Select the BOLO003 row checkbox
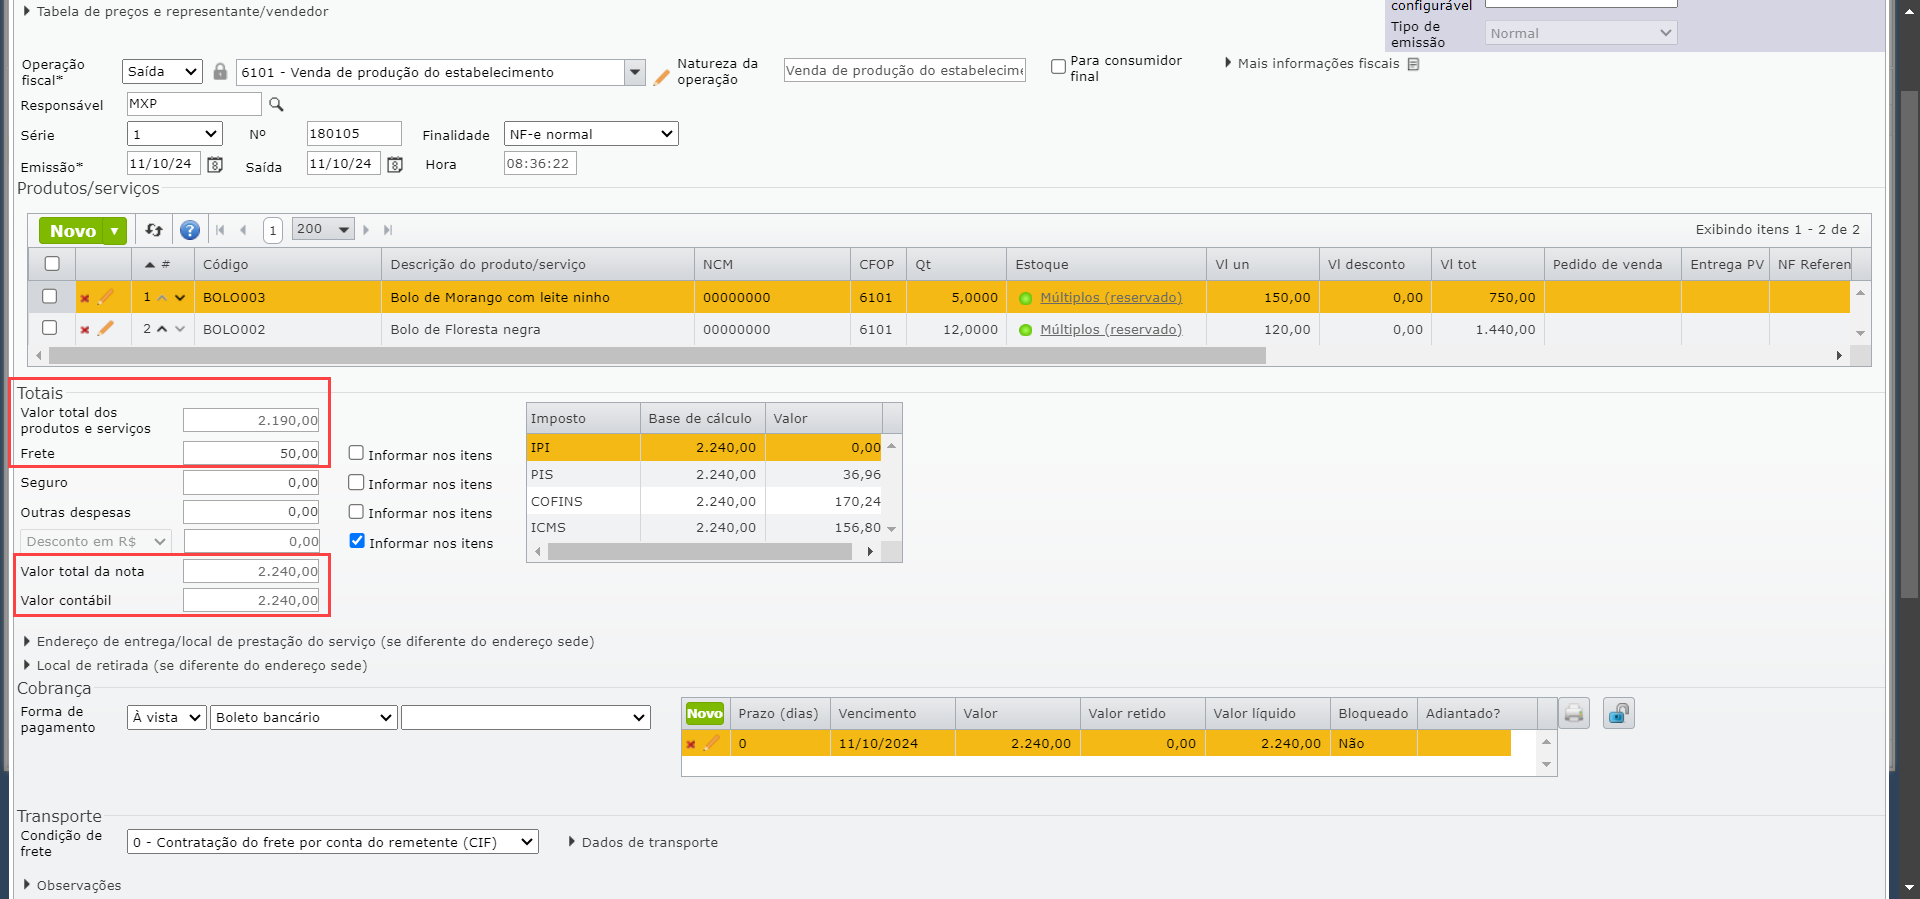 [50, 297]
